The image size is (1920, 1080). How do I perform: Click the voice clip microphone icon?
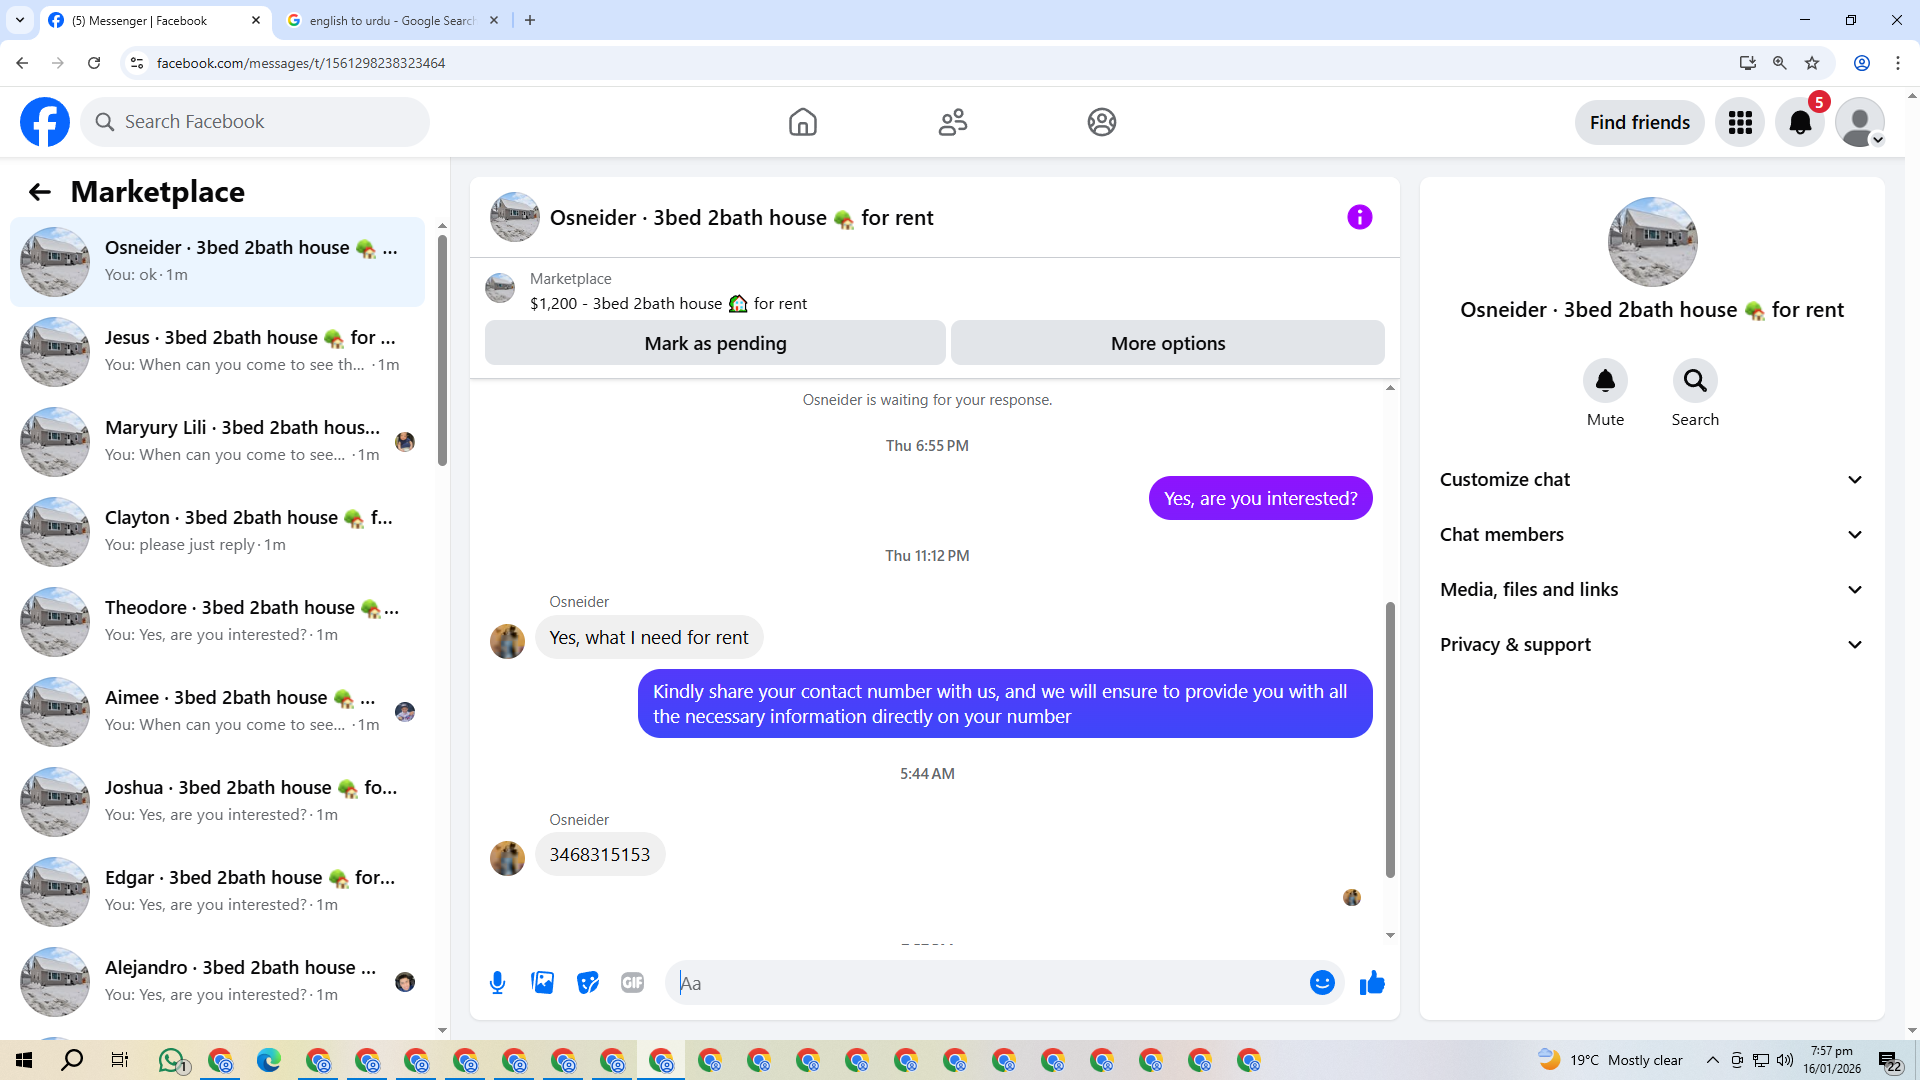click(x=497, y=983)
